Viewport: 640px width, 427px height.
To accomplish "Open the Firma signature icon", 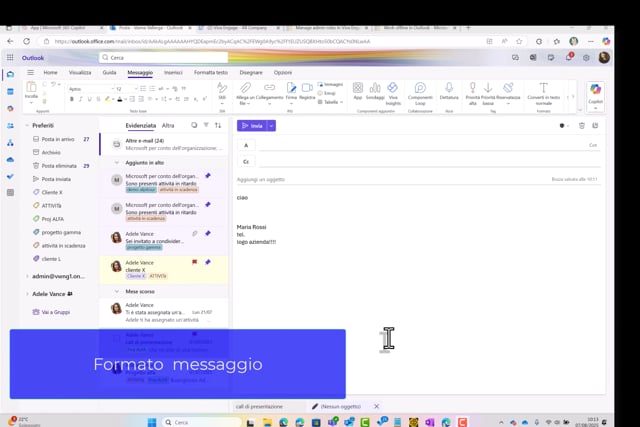I will tap(291, 88).
